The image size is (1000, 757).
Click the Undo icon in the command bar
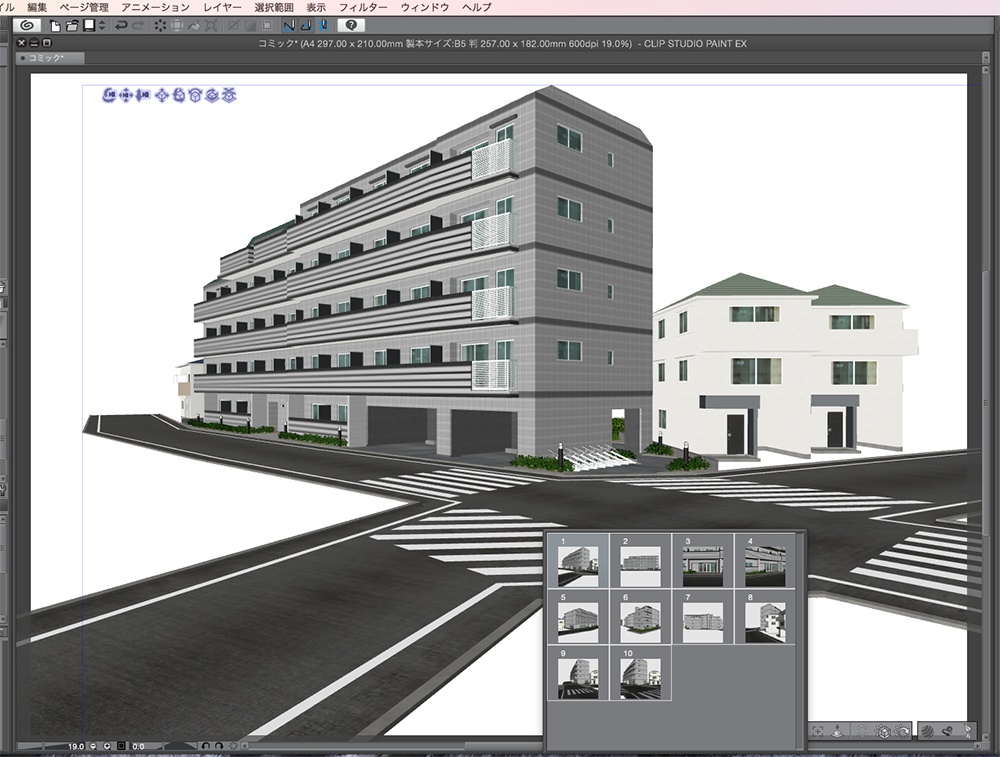[122, 26]
